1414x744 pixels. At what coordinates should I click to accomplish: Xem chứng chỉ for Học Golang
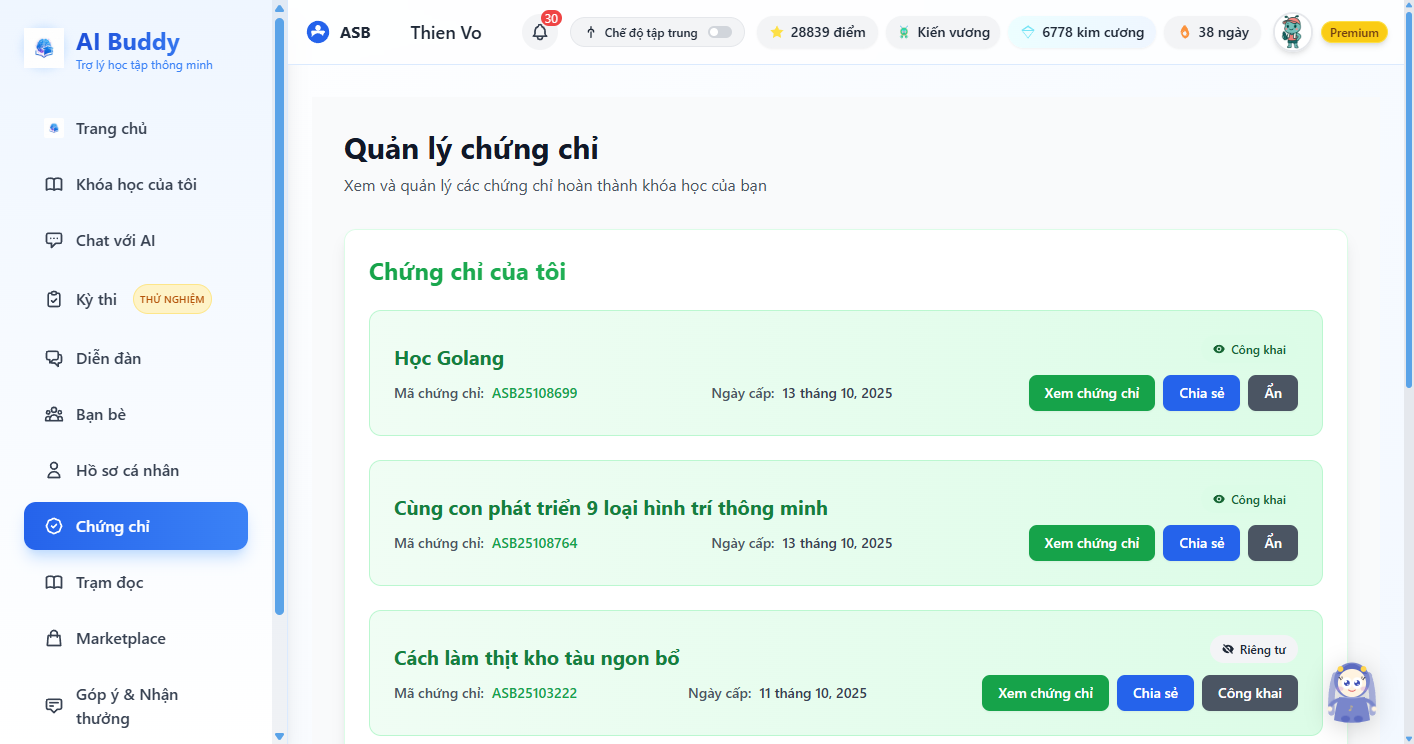[1092, 393]
